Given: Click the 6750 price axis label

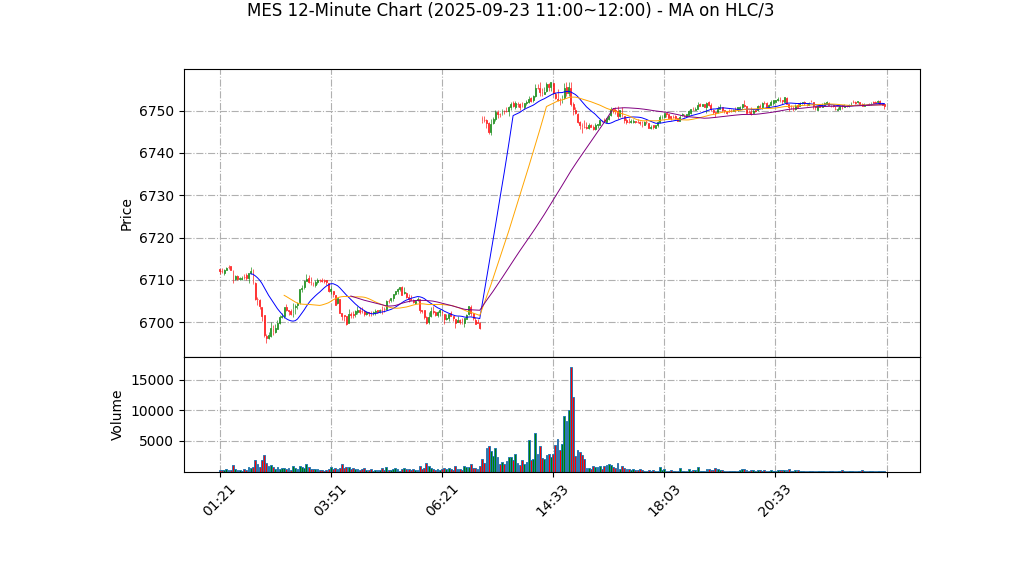Looking at the screenshot, I should [156, 111].
